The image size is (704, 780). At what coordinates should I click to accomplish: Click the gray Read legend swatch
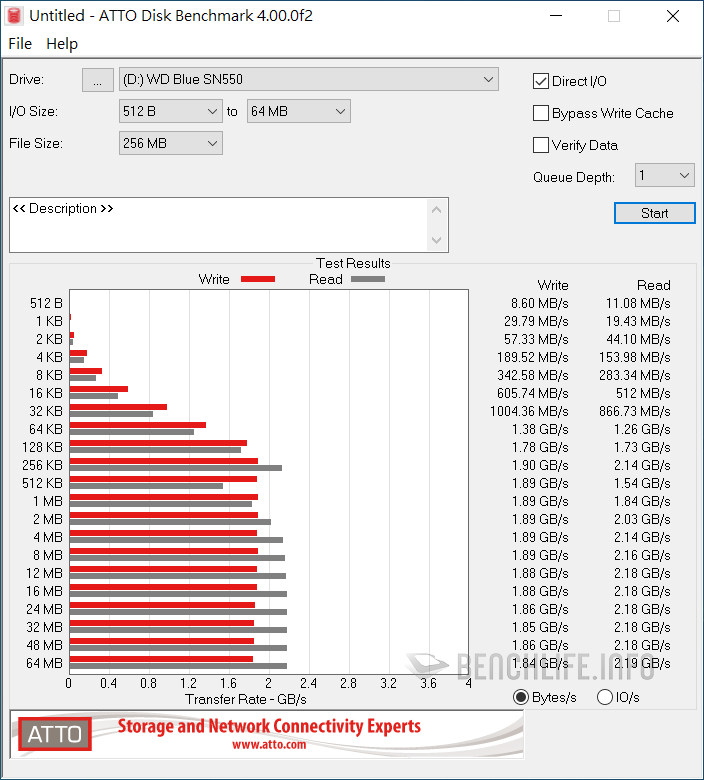[x=368, y=279]
